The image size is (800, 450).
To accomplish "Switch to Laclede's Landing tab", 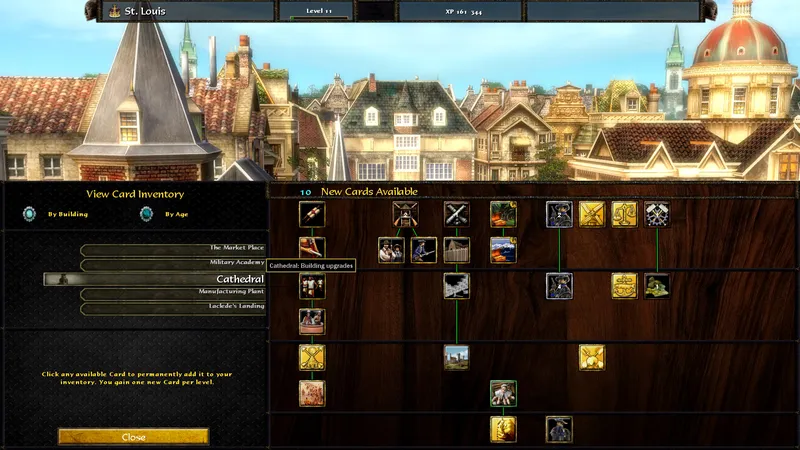I will click(x=173, y=306).
